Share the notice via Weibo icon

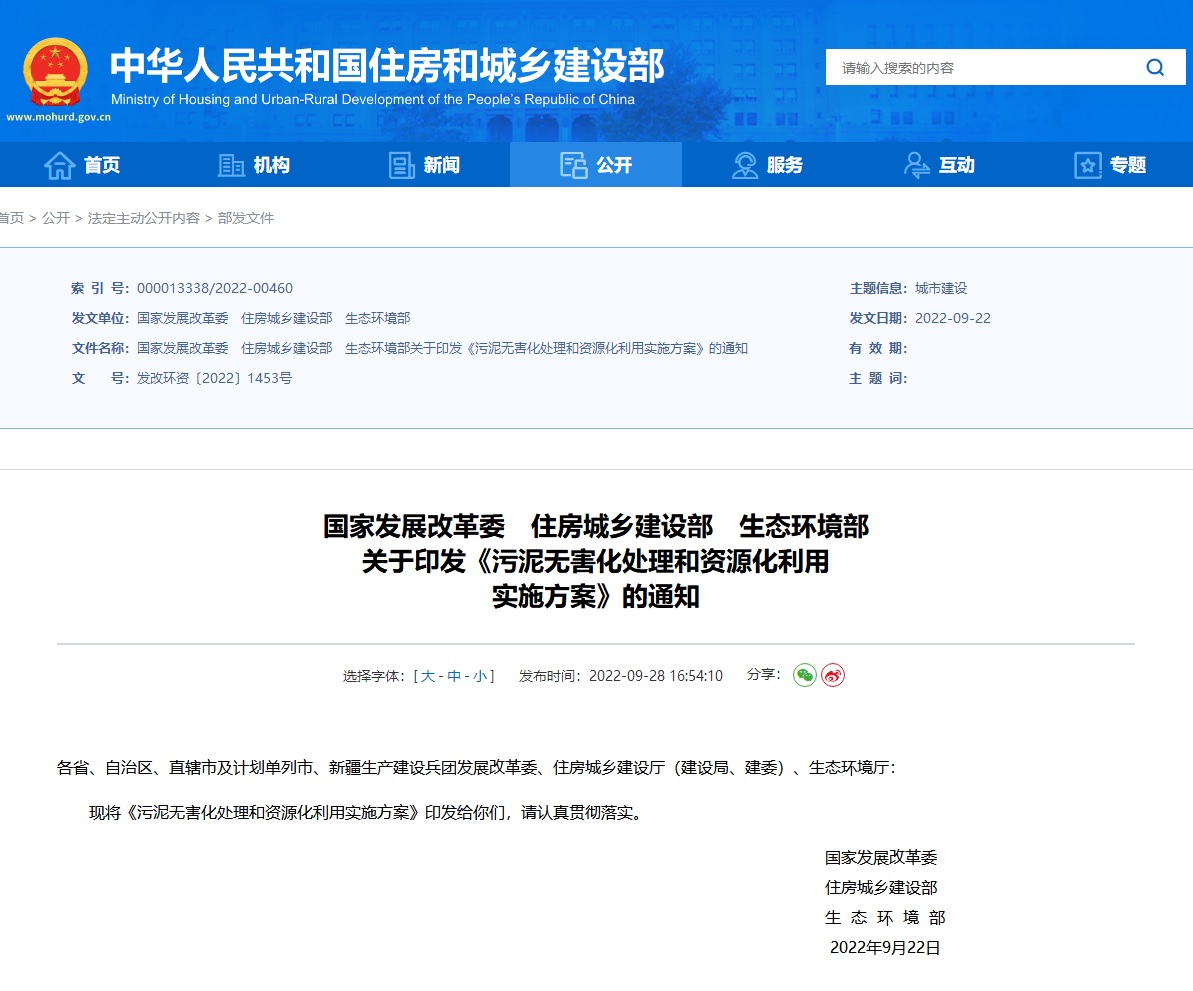point(833,675)
